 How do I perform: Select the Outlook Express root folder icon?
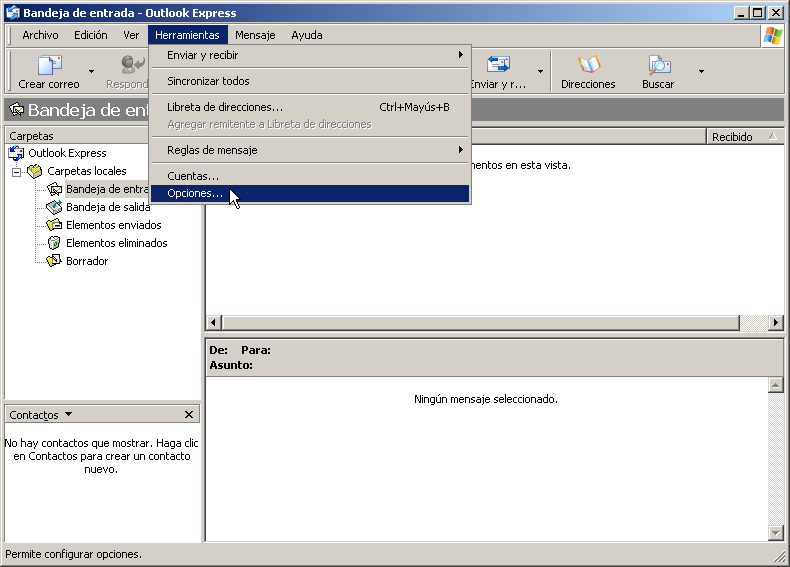tap(16, 153)
